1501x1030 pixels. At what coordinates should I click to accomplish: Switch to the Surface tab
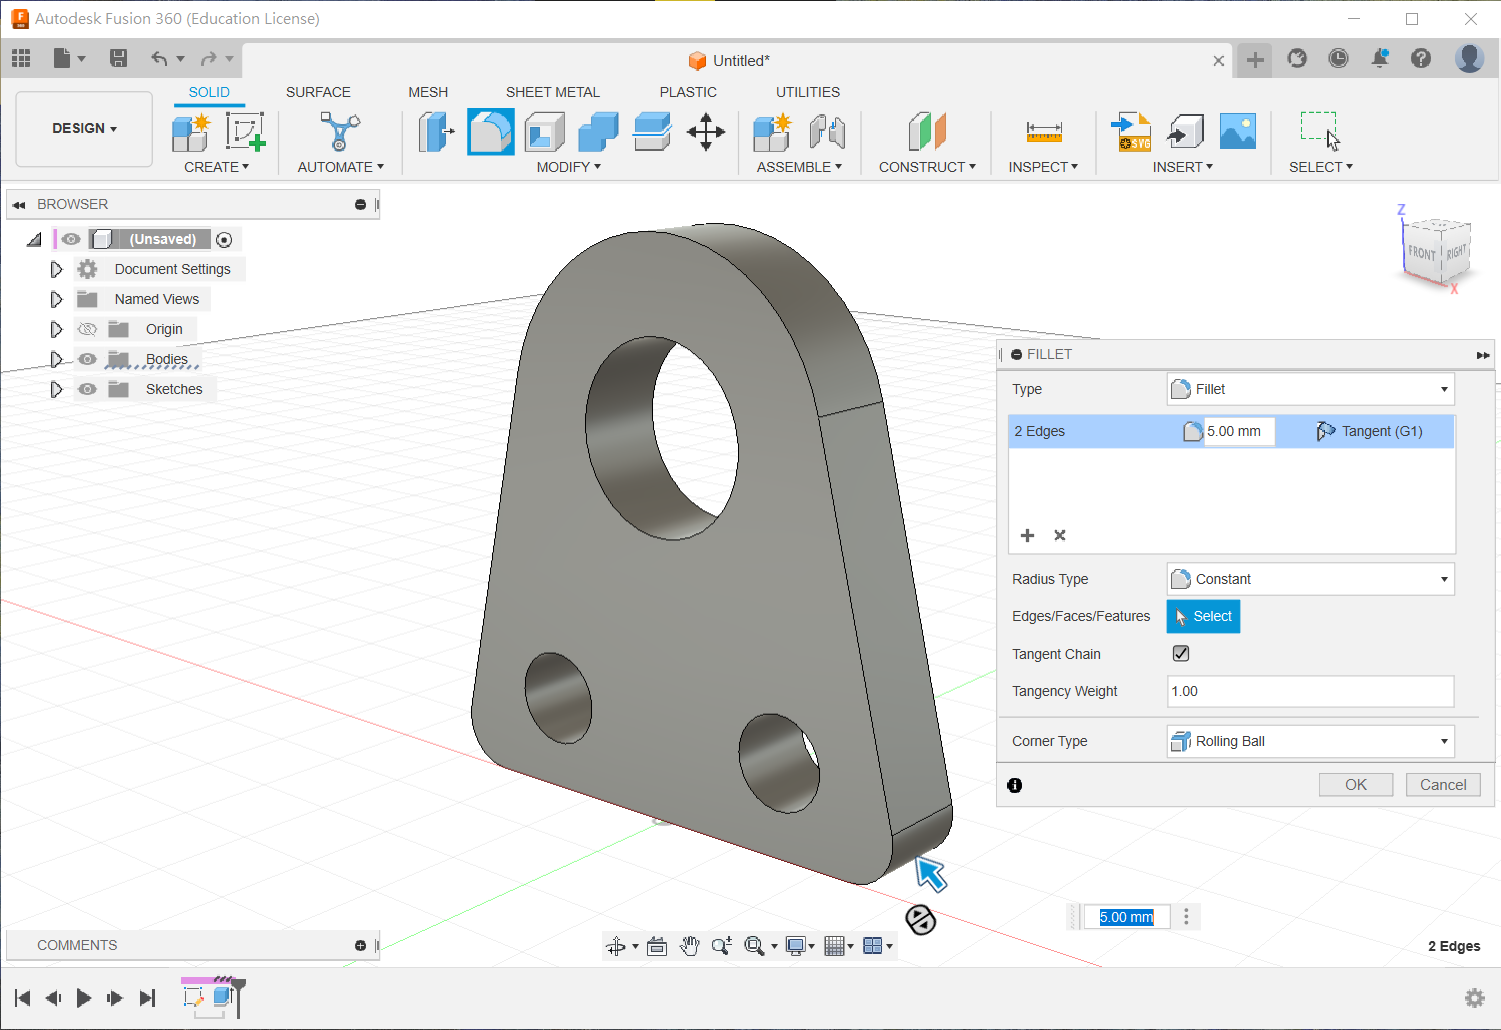pyautogui.click(x=318, y=92)
